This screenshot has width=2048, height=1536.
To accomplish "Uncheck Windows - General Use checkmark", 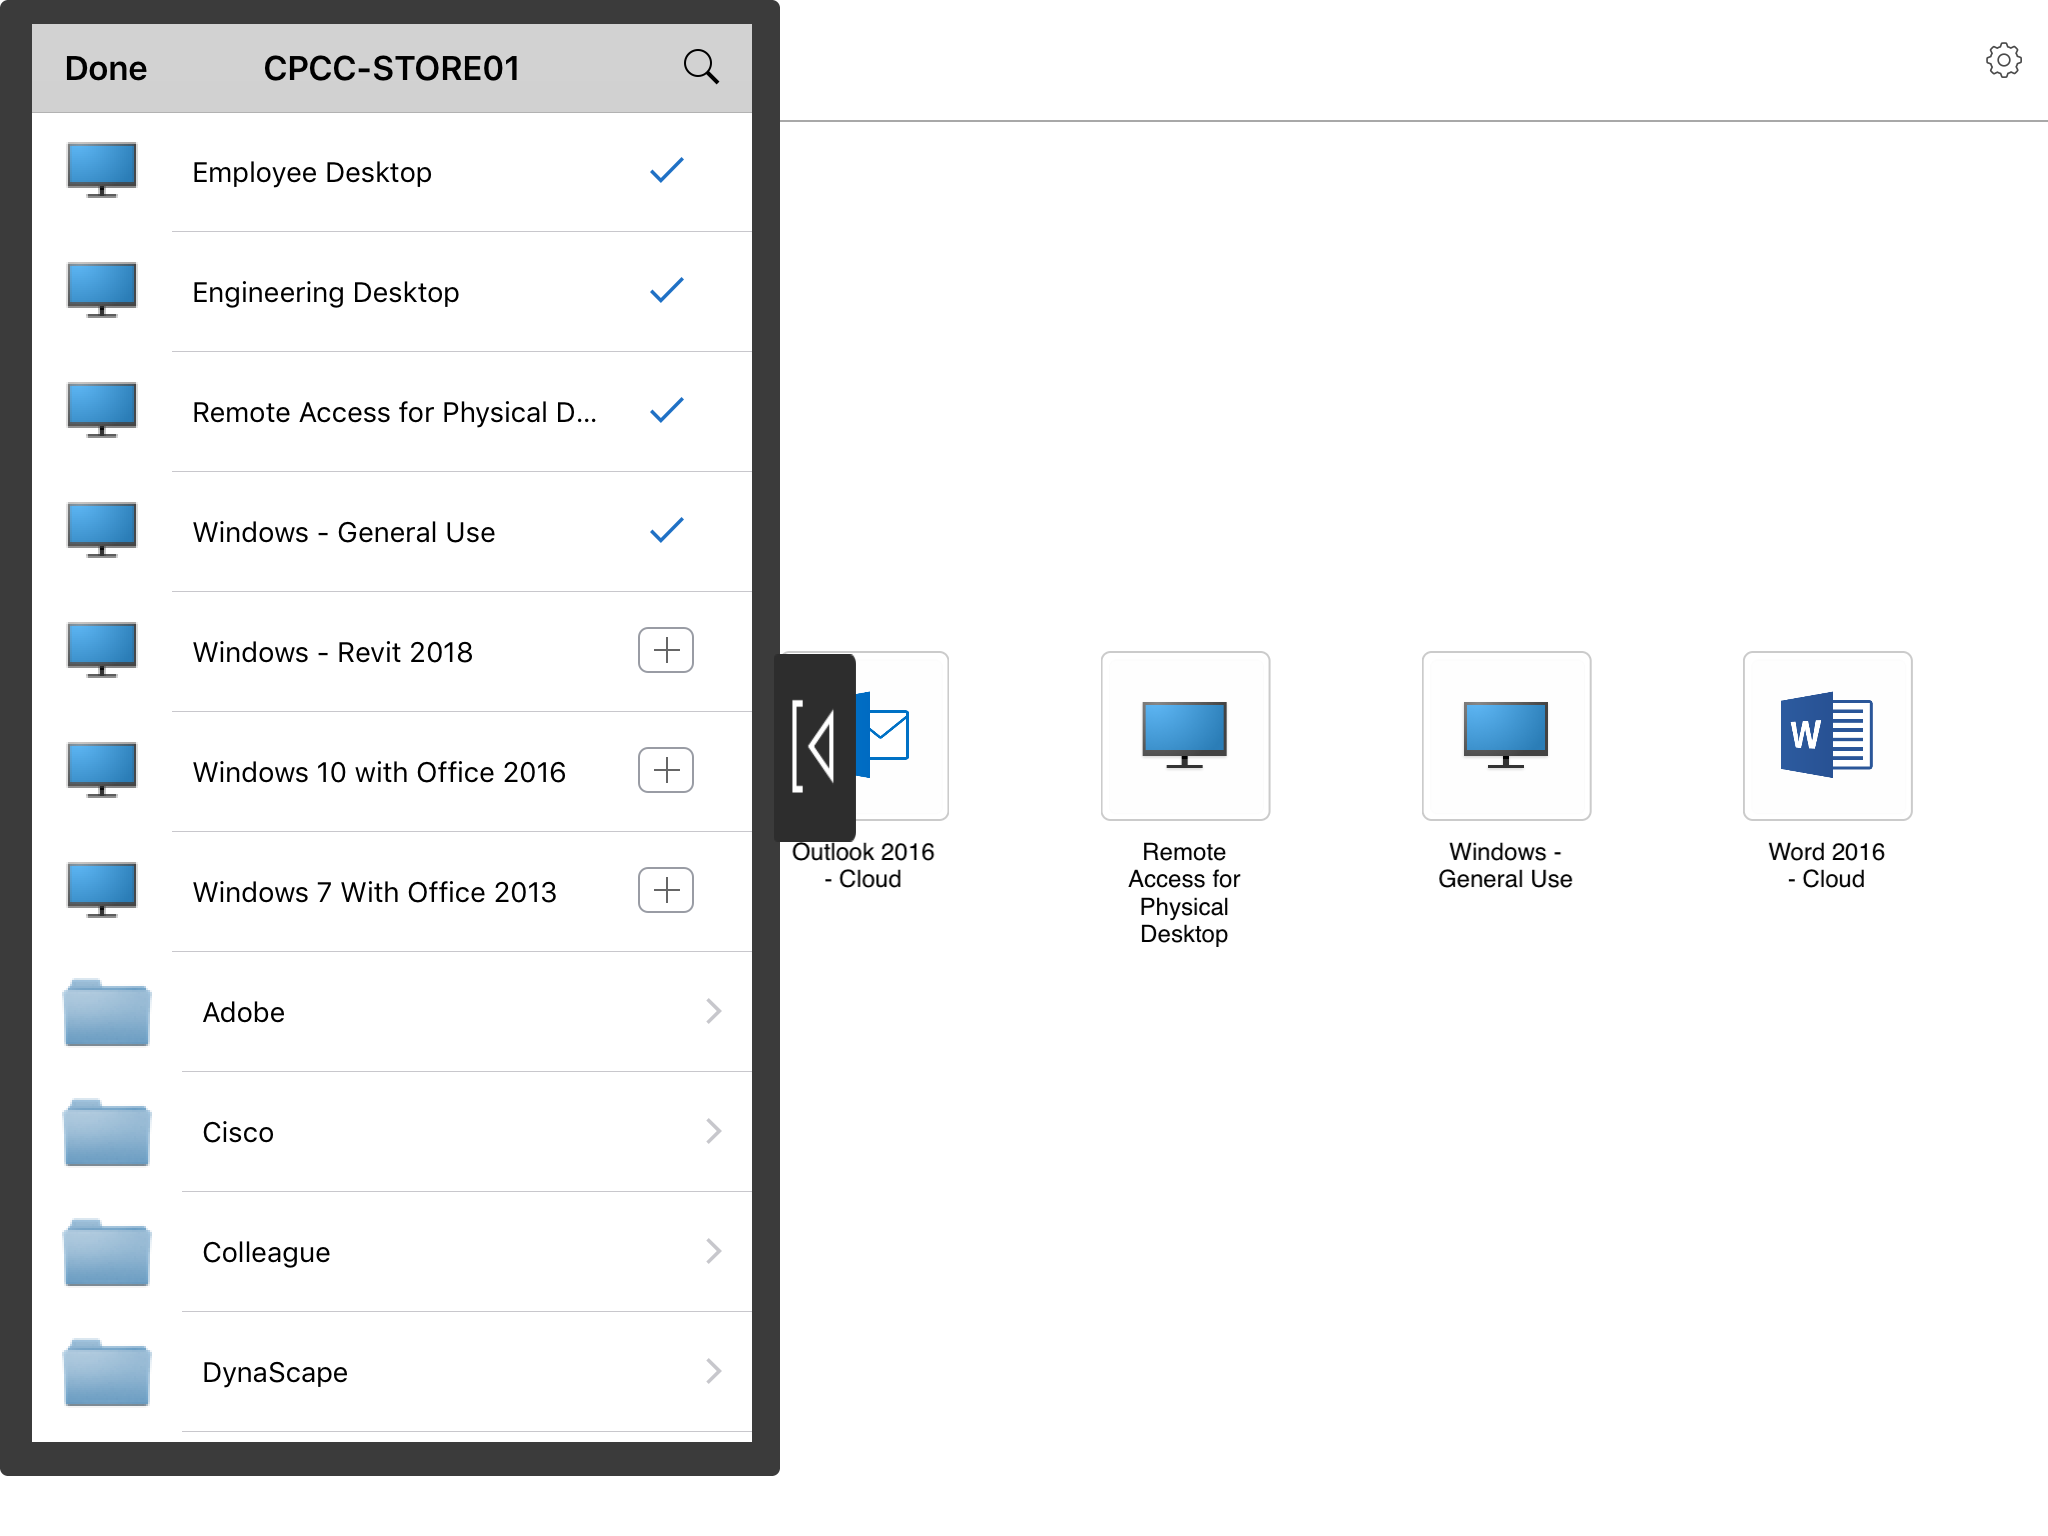I will pyautogui.click(x=666, y=531).
